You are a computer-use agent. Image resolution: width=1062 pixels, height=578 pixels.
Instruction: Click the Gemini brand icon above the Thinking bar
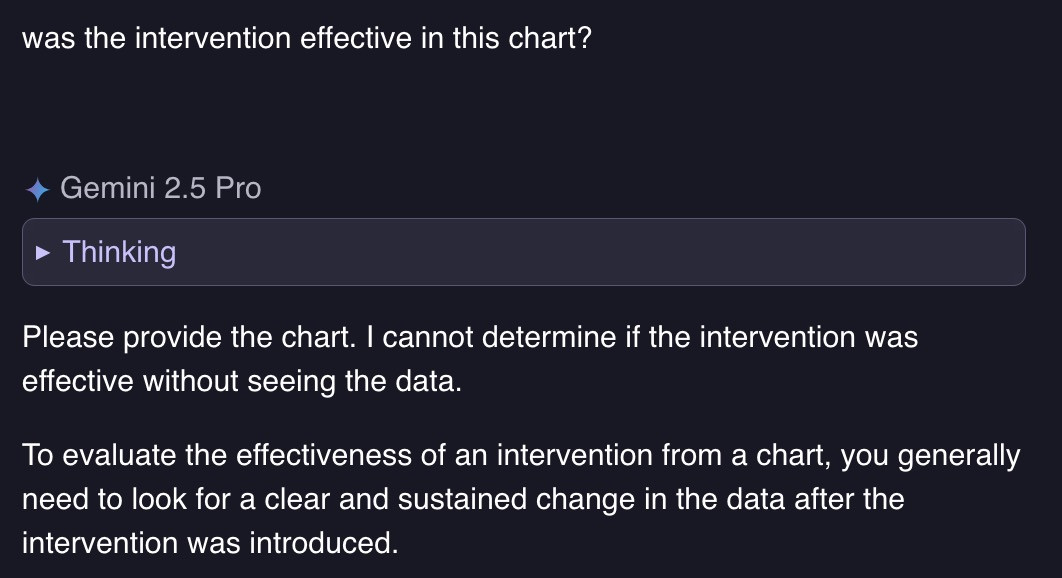tap(37, 188)
